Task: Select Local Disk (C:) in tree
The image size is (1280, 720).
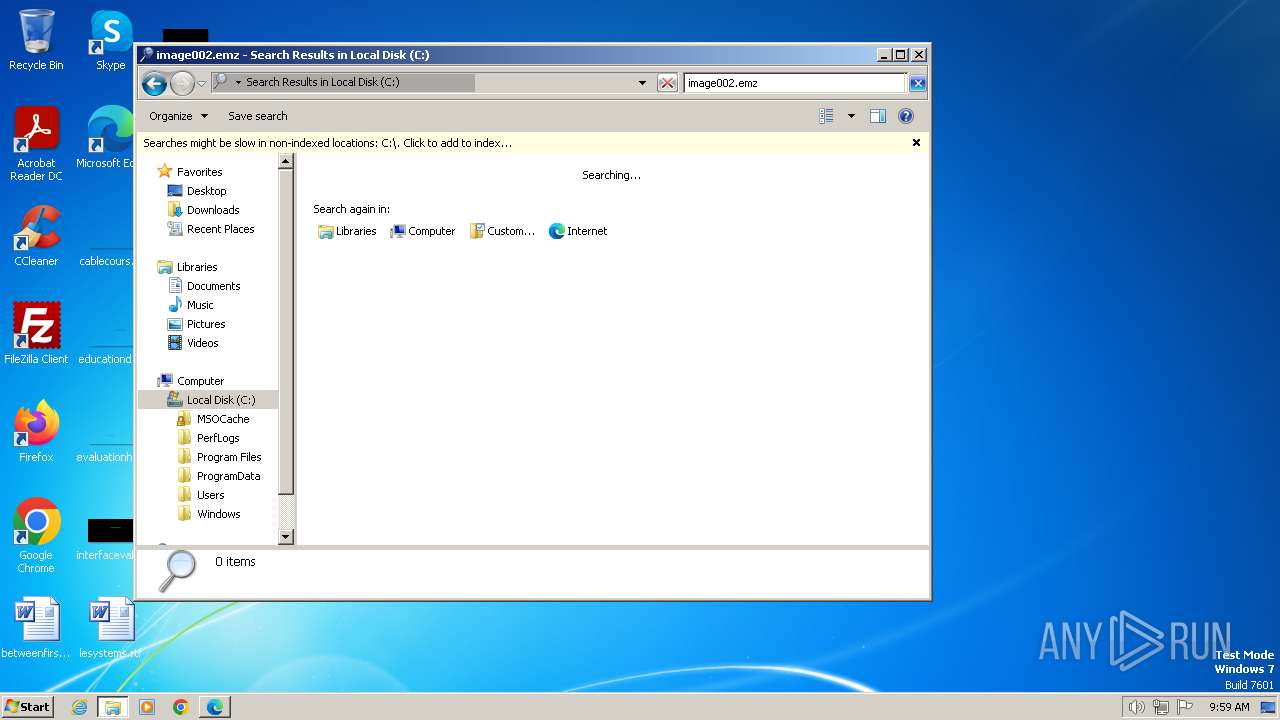Action: click(208, 400)
